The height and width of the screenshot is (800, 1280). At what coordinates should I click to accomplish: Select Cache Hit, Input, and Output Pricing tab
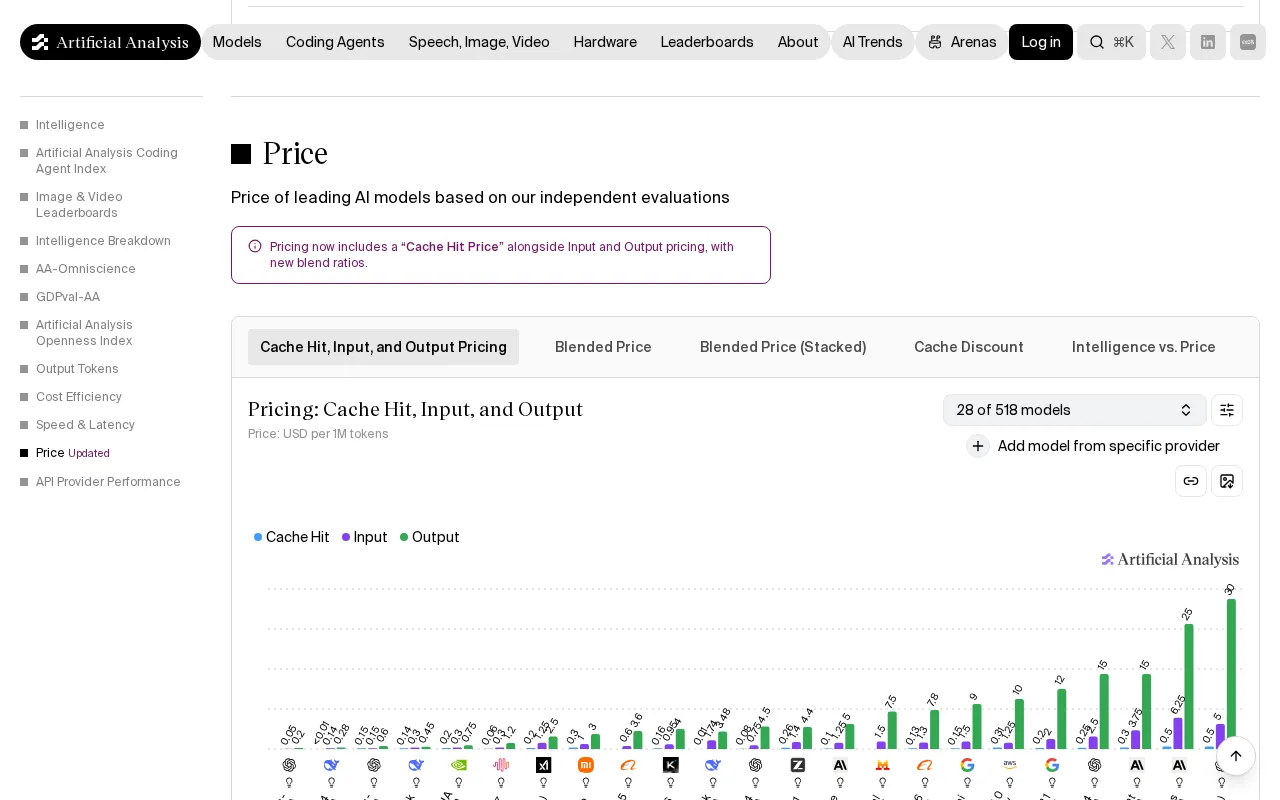tap(383, 347)
